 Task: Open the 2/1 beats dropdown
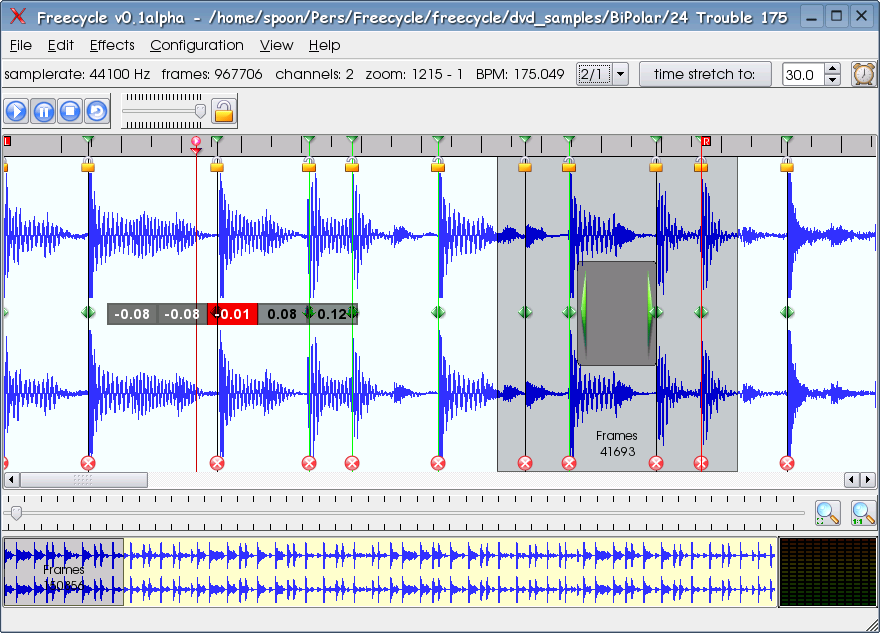tap(620, 74)
